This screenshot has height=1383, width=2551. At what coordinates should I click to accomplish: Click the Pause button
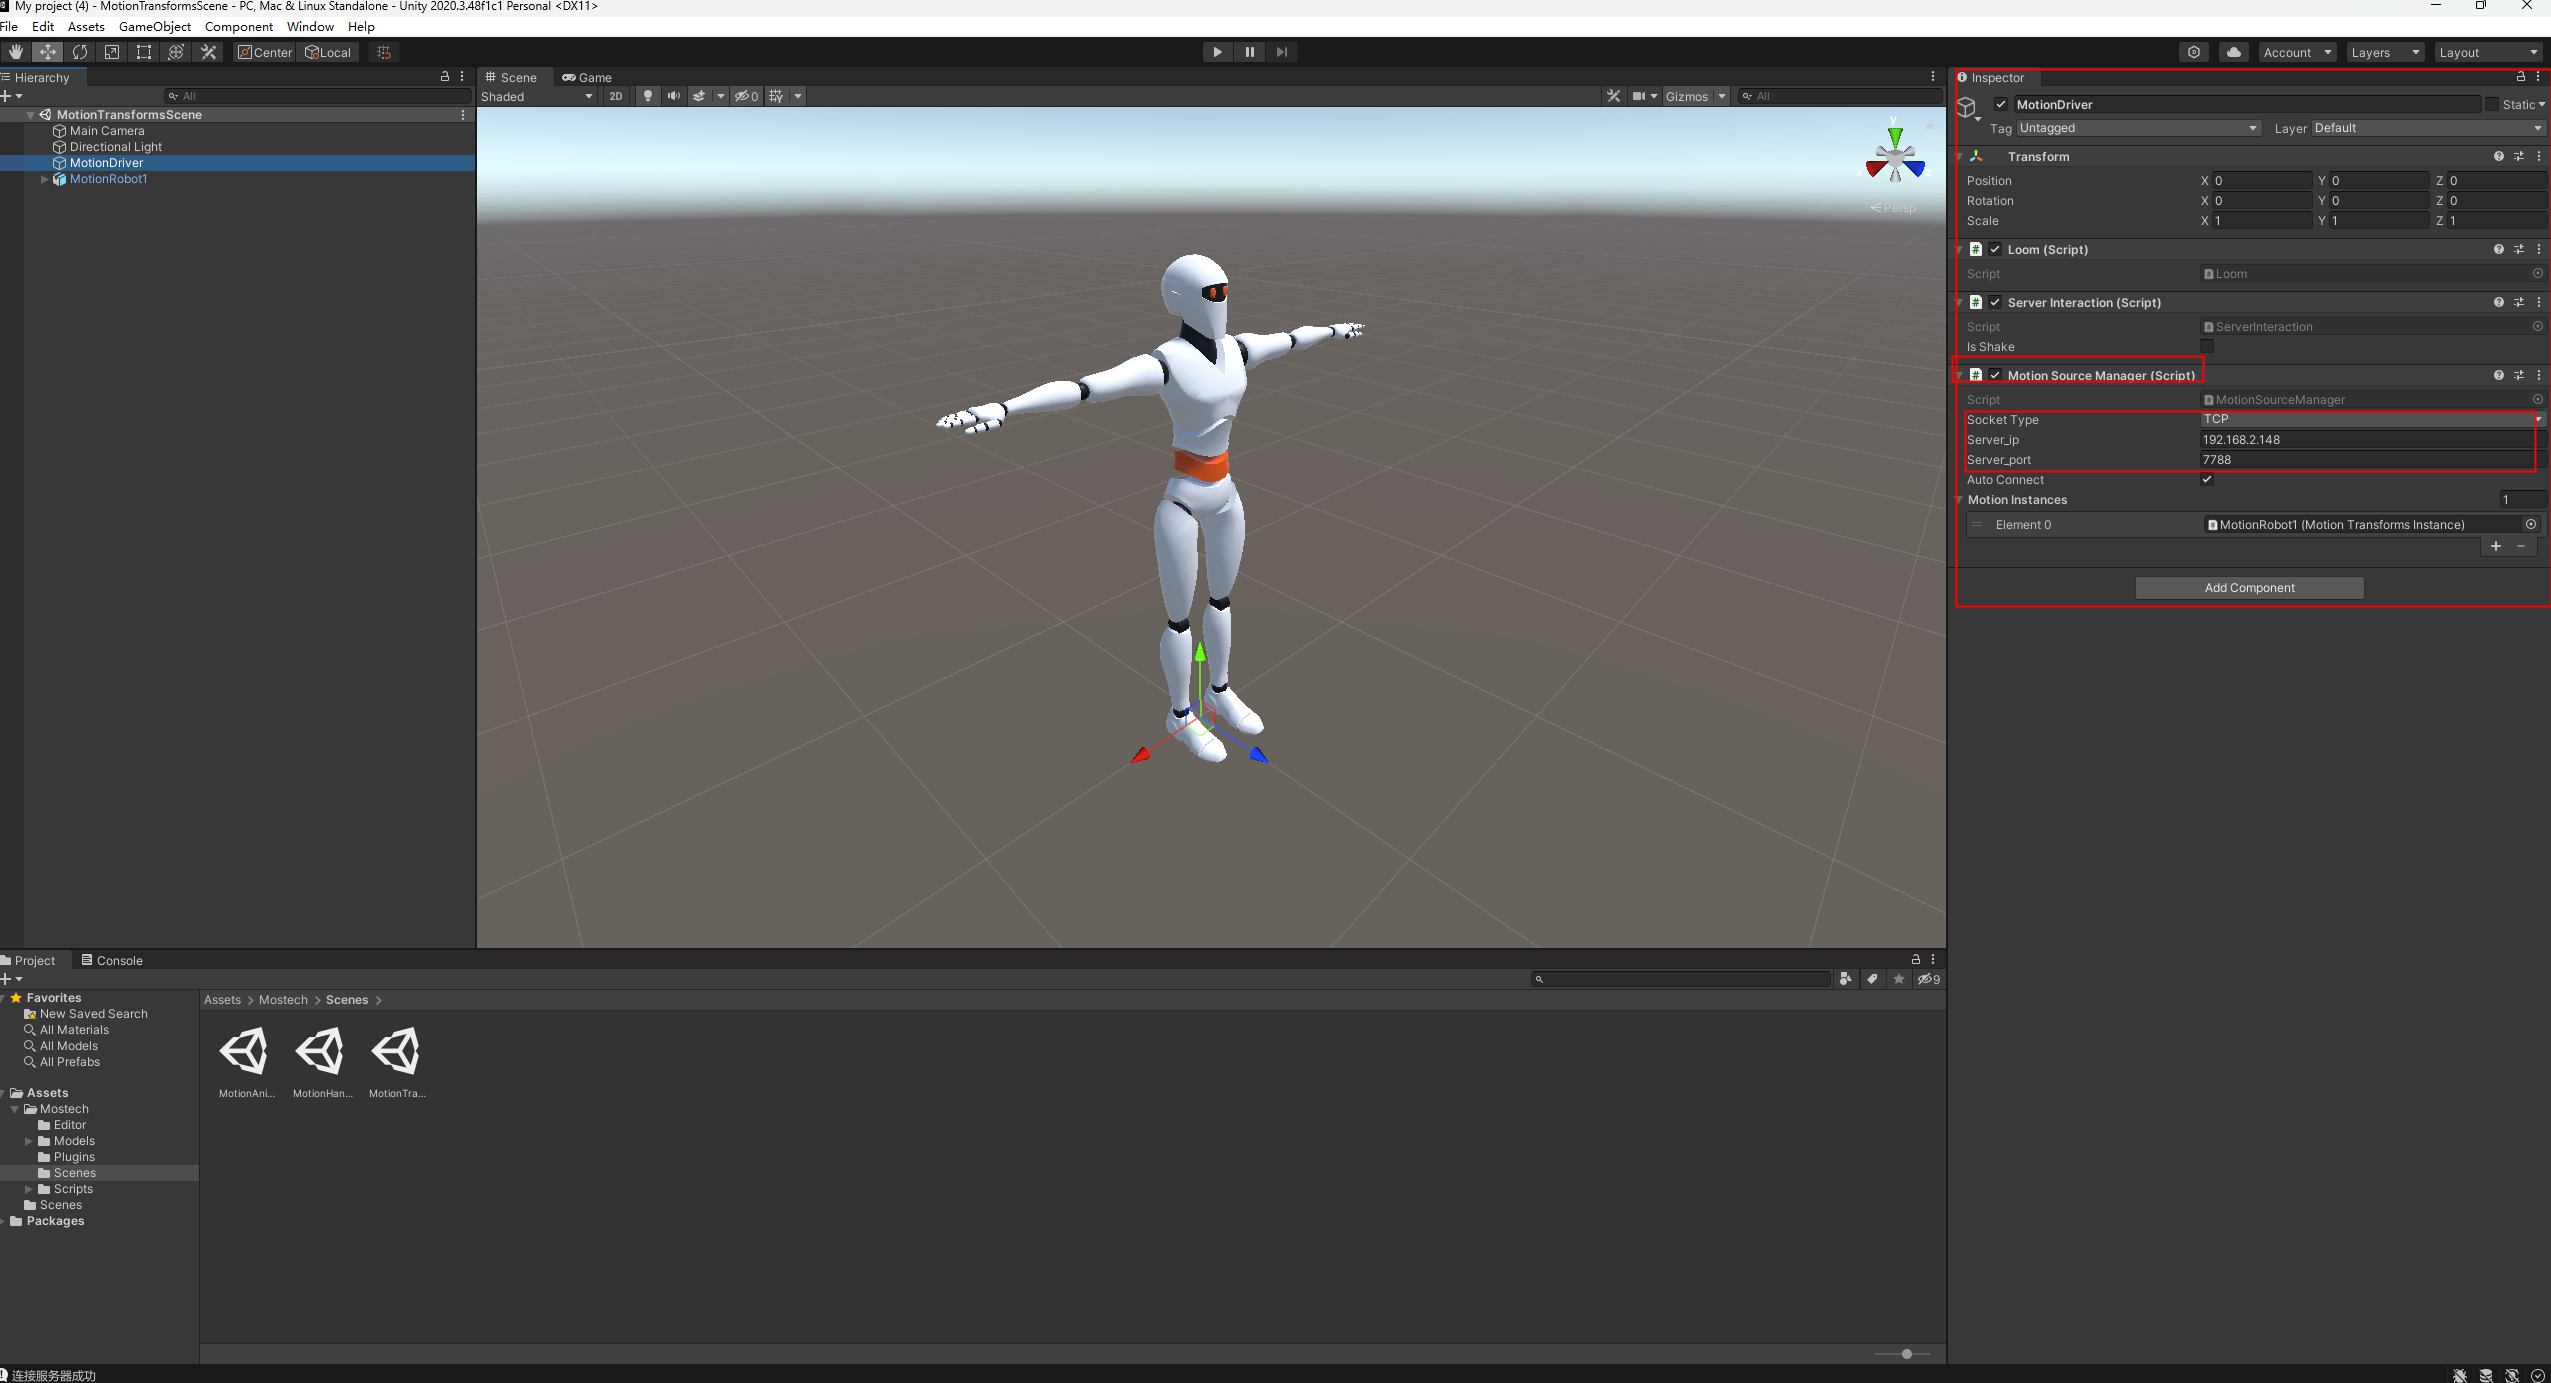coord(1249,52)
